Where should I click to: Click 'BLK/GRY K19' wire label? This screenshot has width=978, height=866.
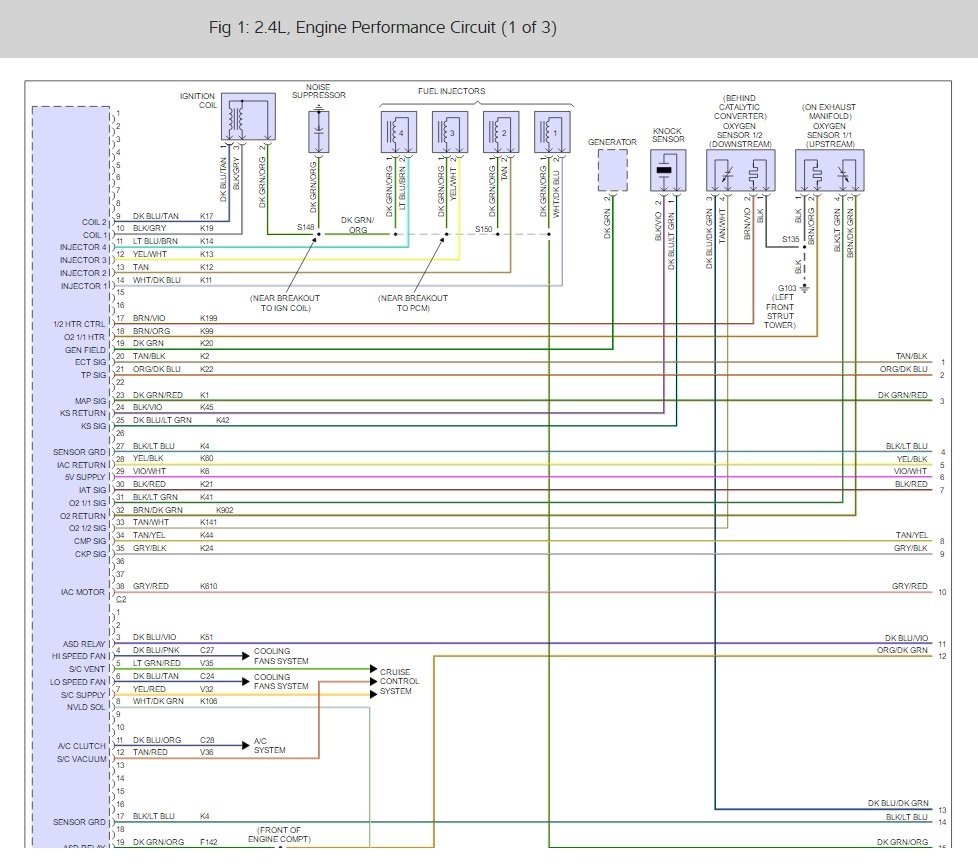[173, 228]
